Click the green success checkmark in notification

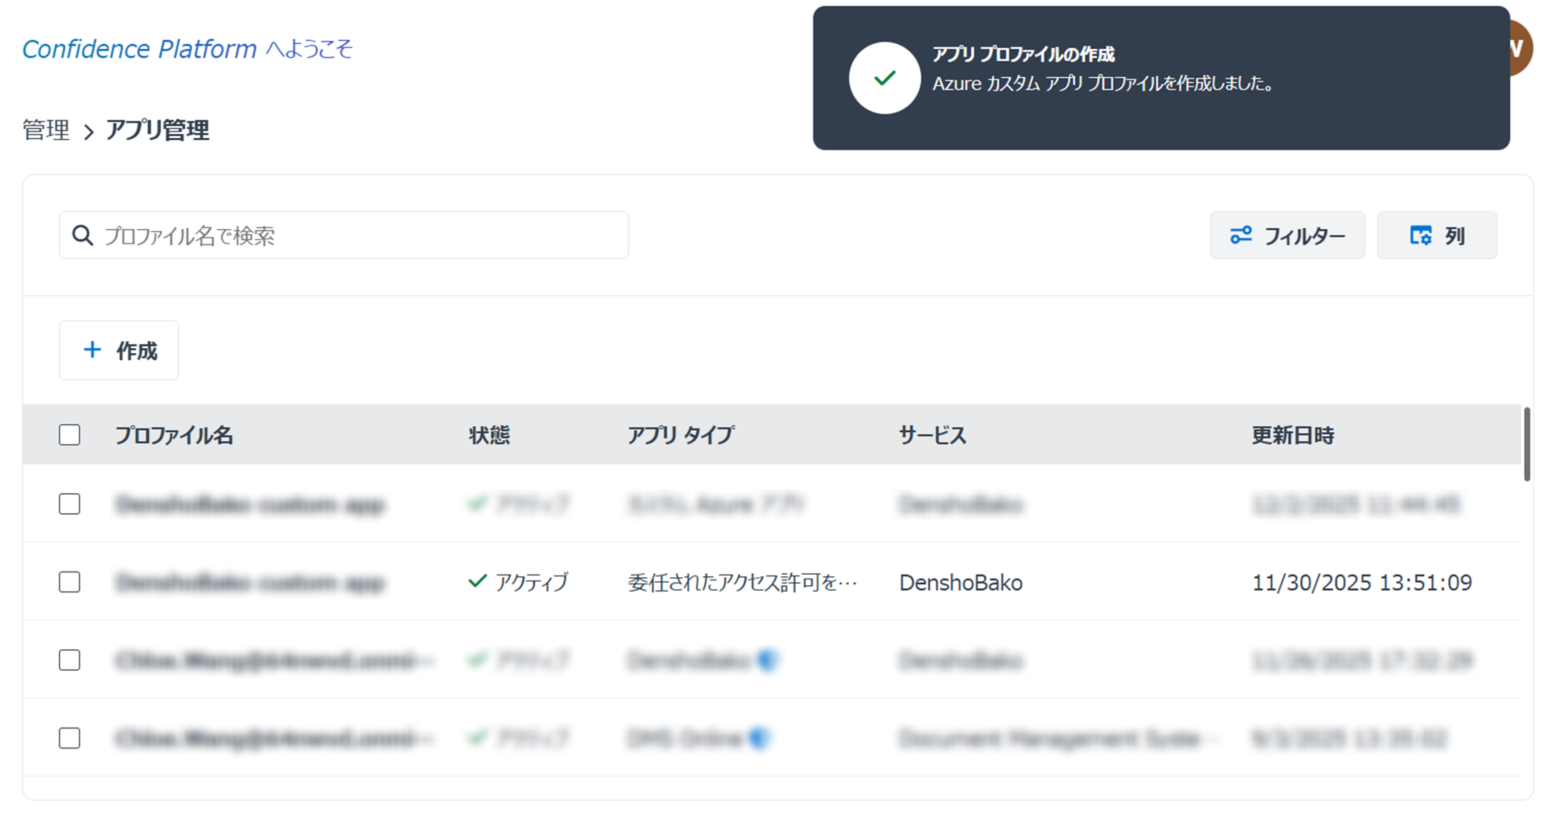coord(884,78)
